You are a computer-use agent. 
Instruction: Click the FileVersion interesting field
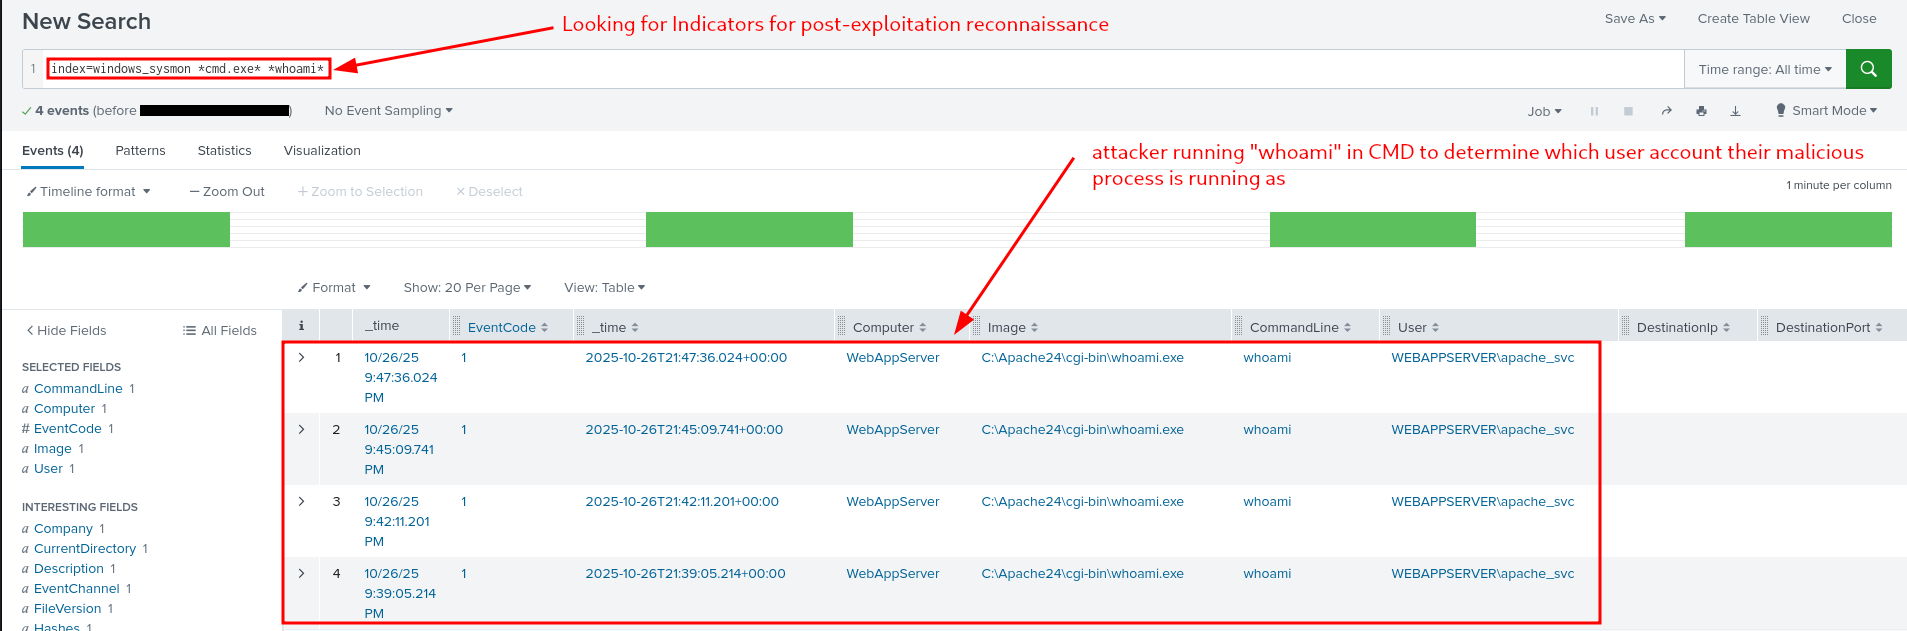(68, 608)
